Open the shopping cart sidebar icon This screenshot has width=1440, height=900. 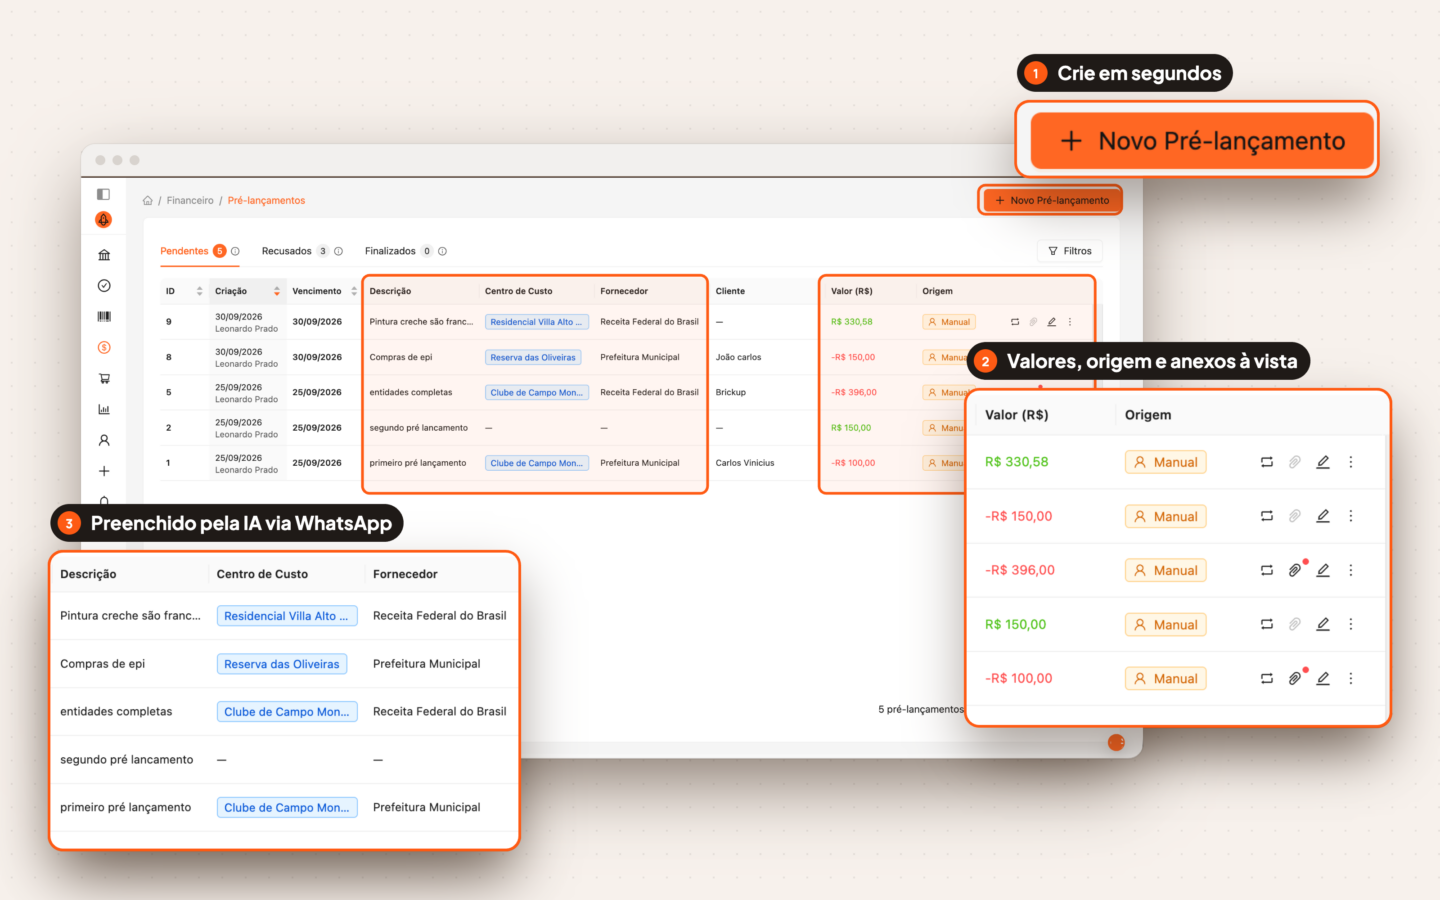(104, 379)
